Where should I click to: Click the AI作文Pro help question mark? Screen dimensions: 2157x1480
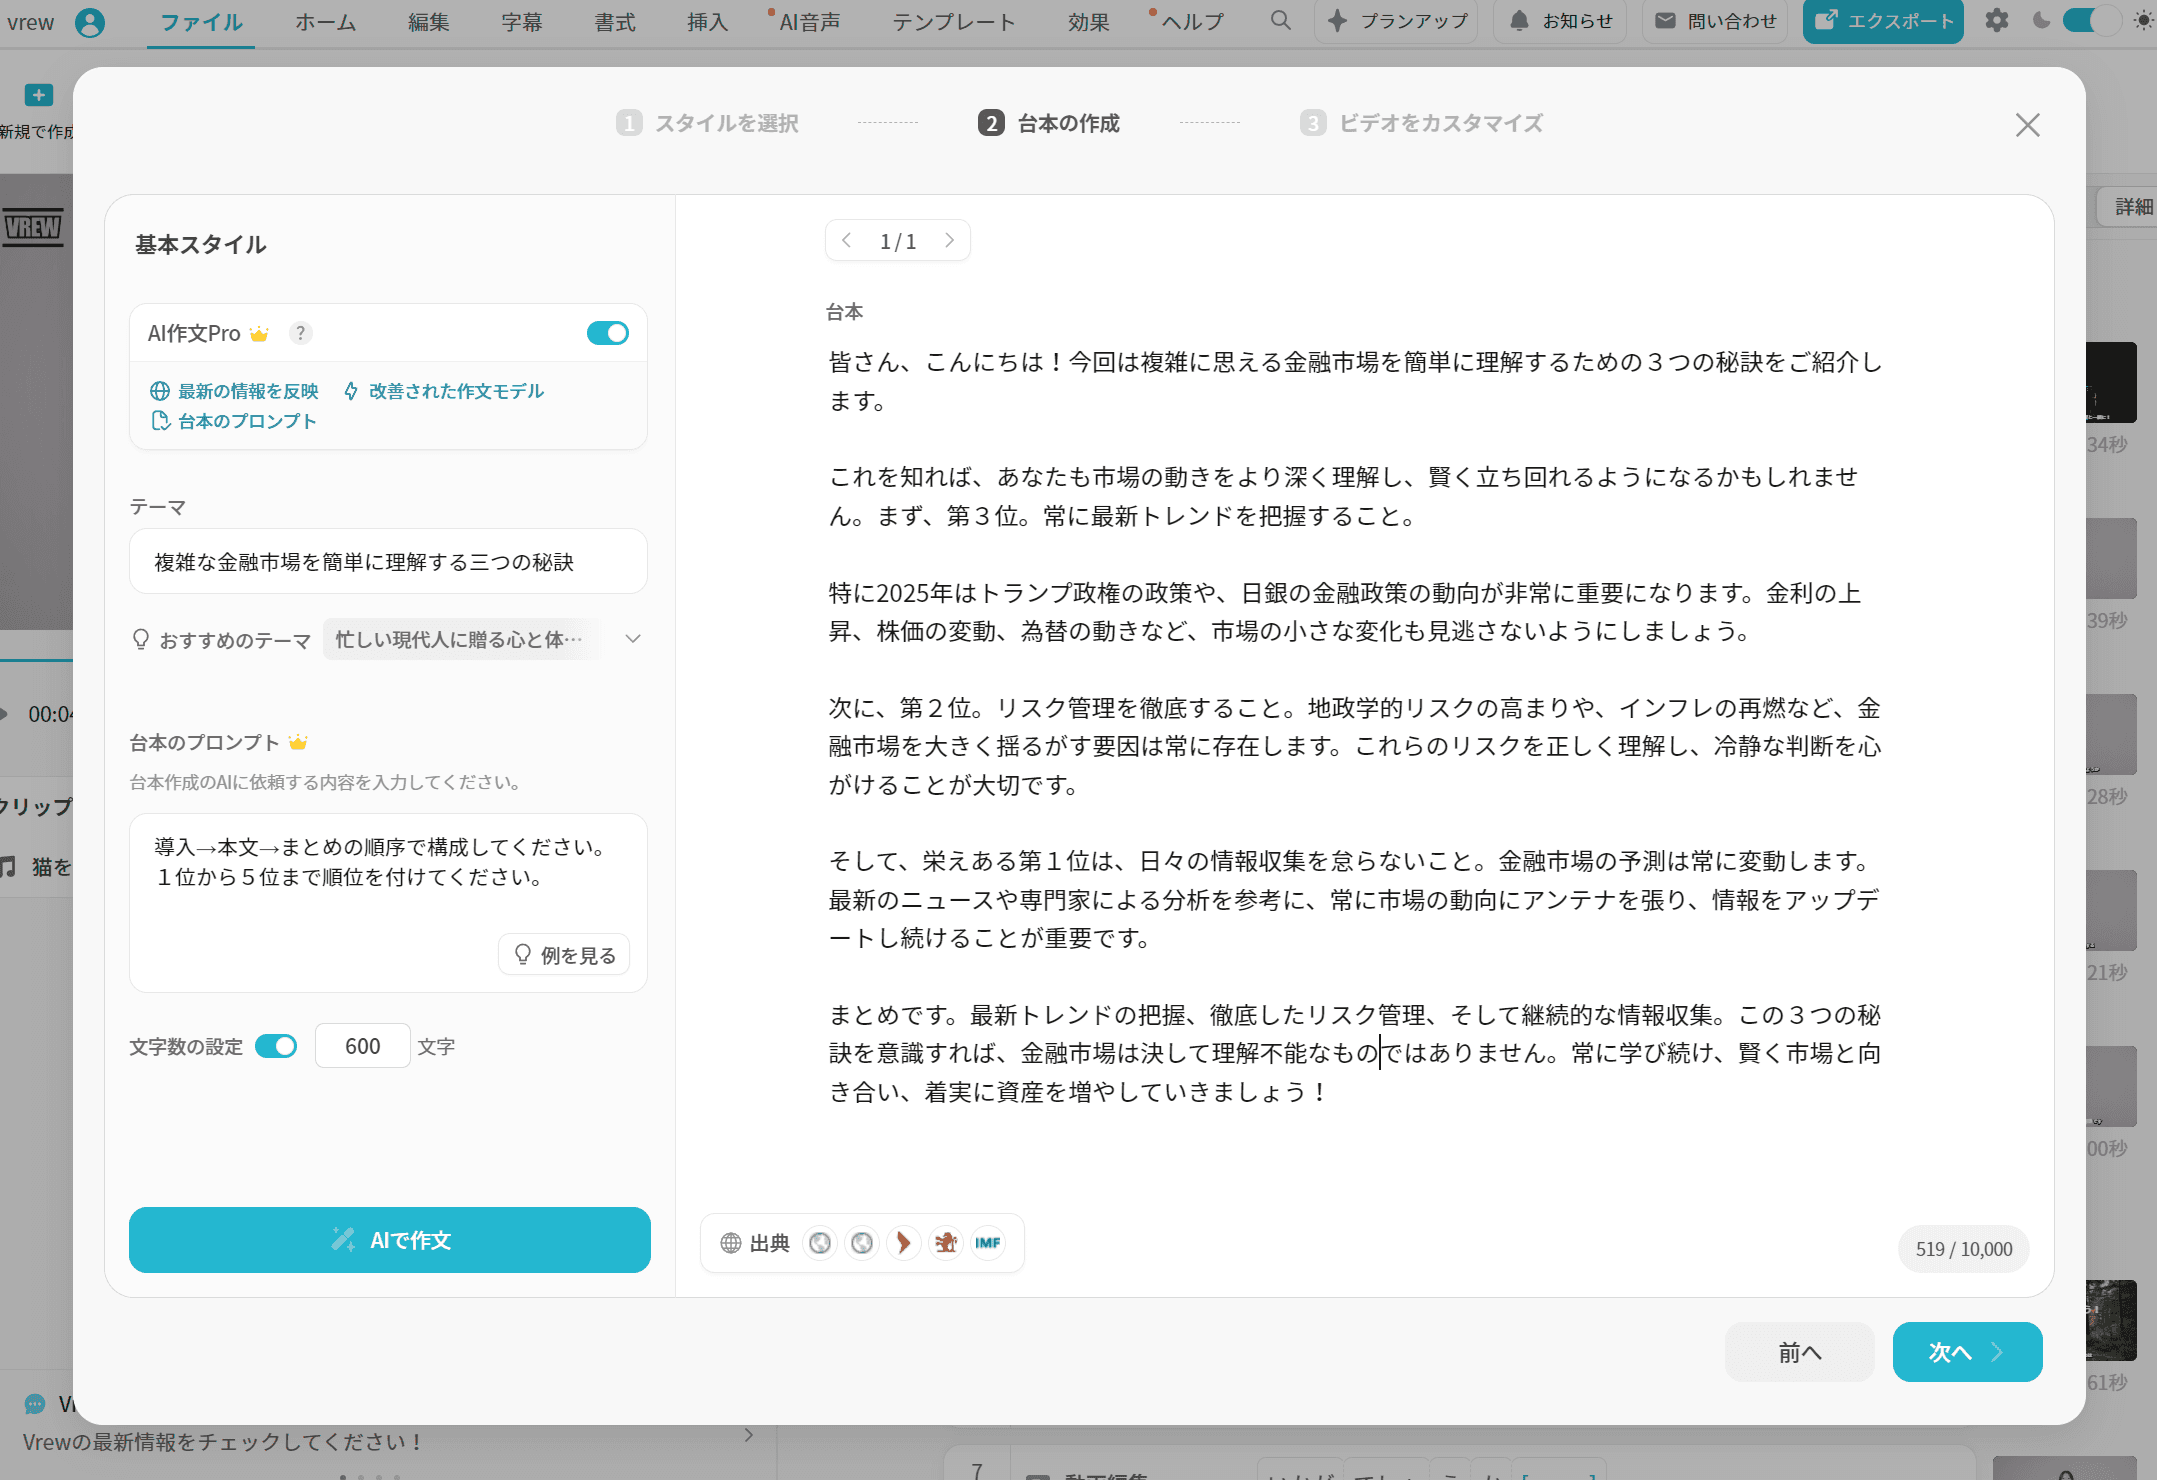click(300, 333)
